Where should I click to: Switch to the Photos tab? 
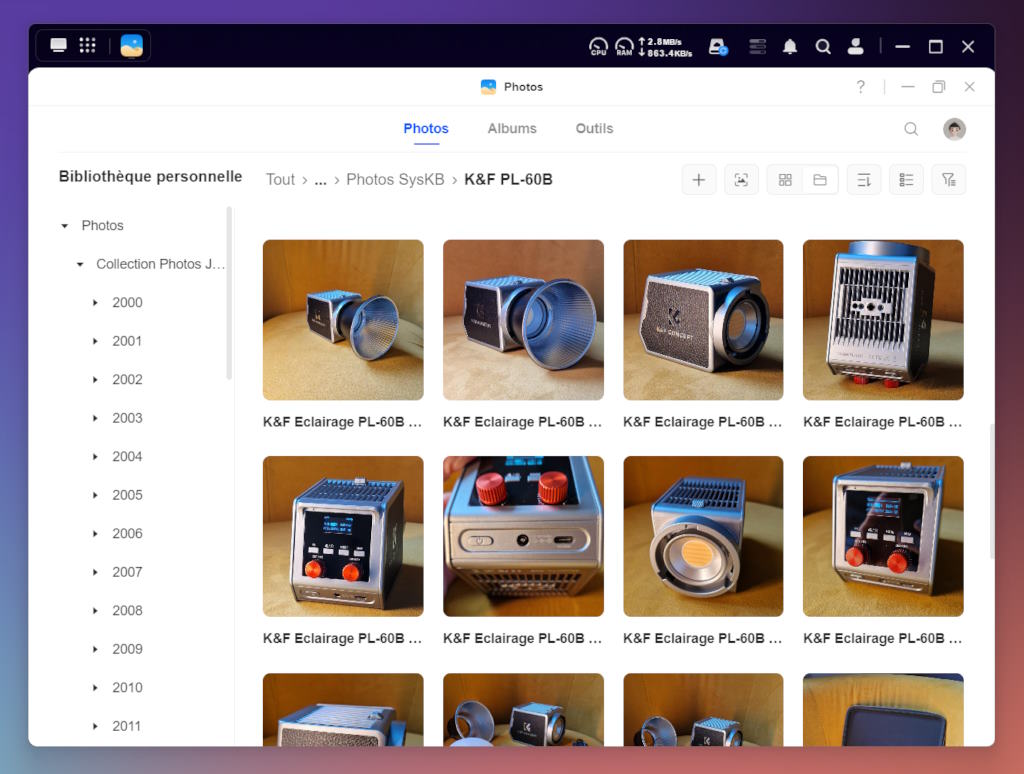pyautogui.click(x=426, y=129)
